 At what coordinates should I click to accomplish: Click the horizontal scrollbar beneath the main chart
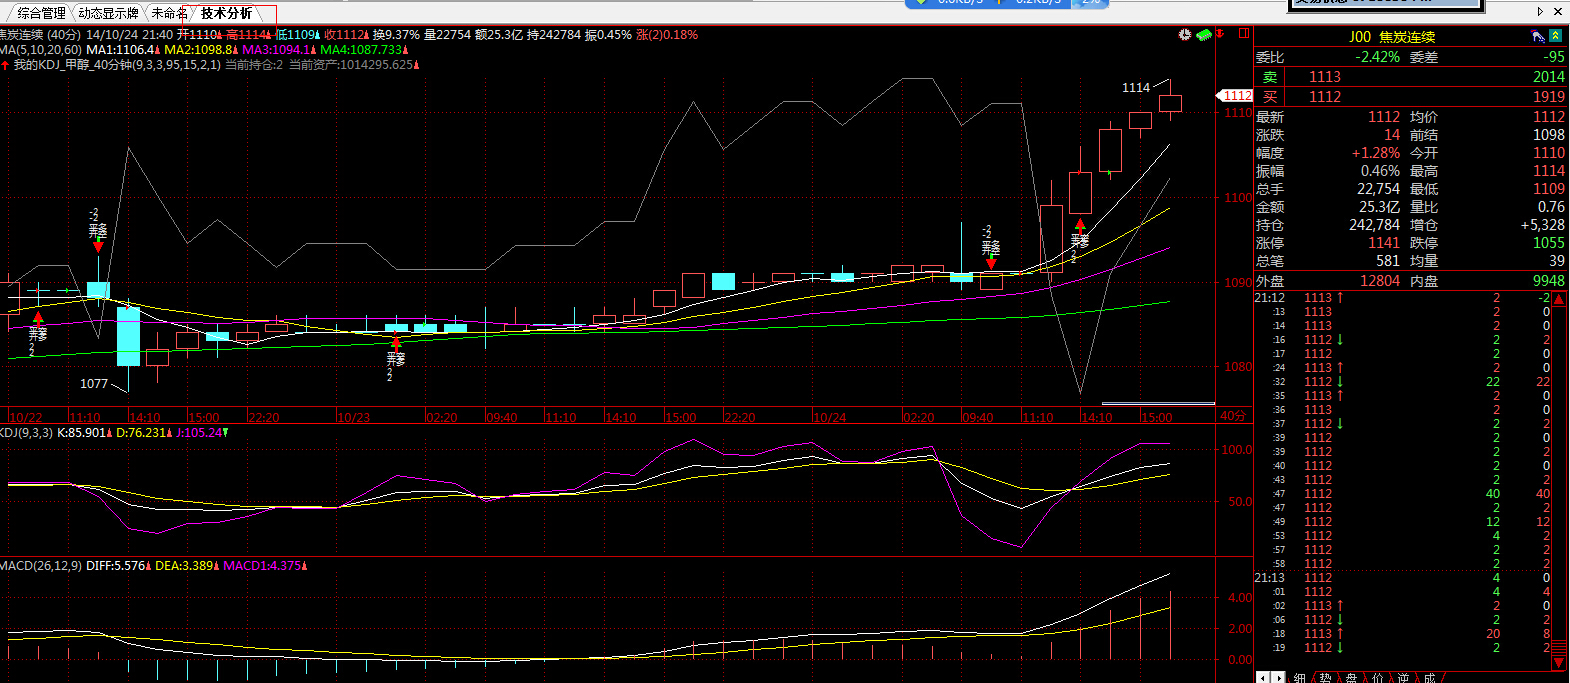pyautogui.click(x=1157, y=404)
